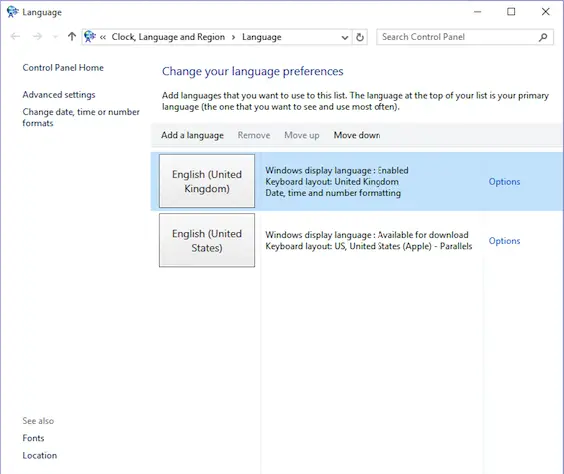
Task: Click 'Windows display language : Enabled' text
Action: pyautogui.click(x=337, y=170)
